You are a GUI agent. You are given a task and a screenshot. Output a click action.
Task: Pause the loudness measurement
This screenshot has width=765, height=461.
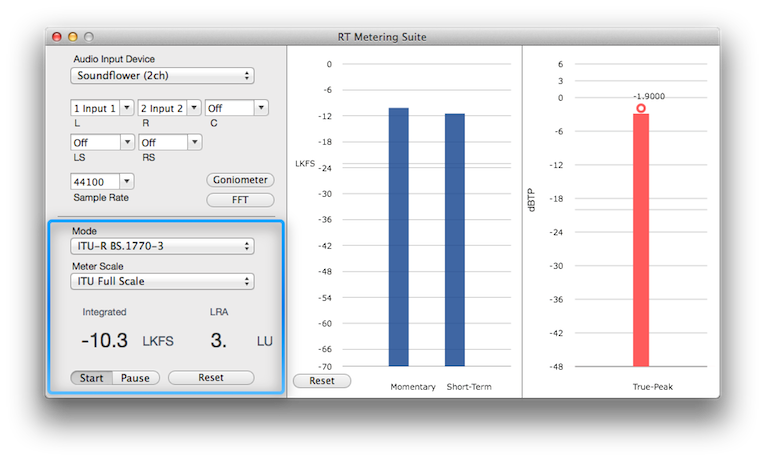(x=135, y=378)
